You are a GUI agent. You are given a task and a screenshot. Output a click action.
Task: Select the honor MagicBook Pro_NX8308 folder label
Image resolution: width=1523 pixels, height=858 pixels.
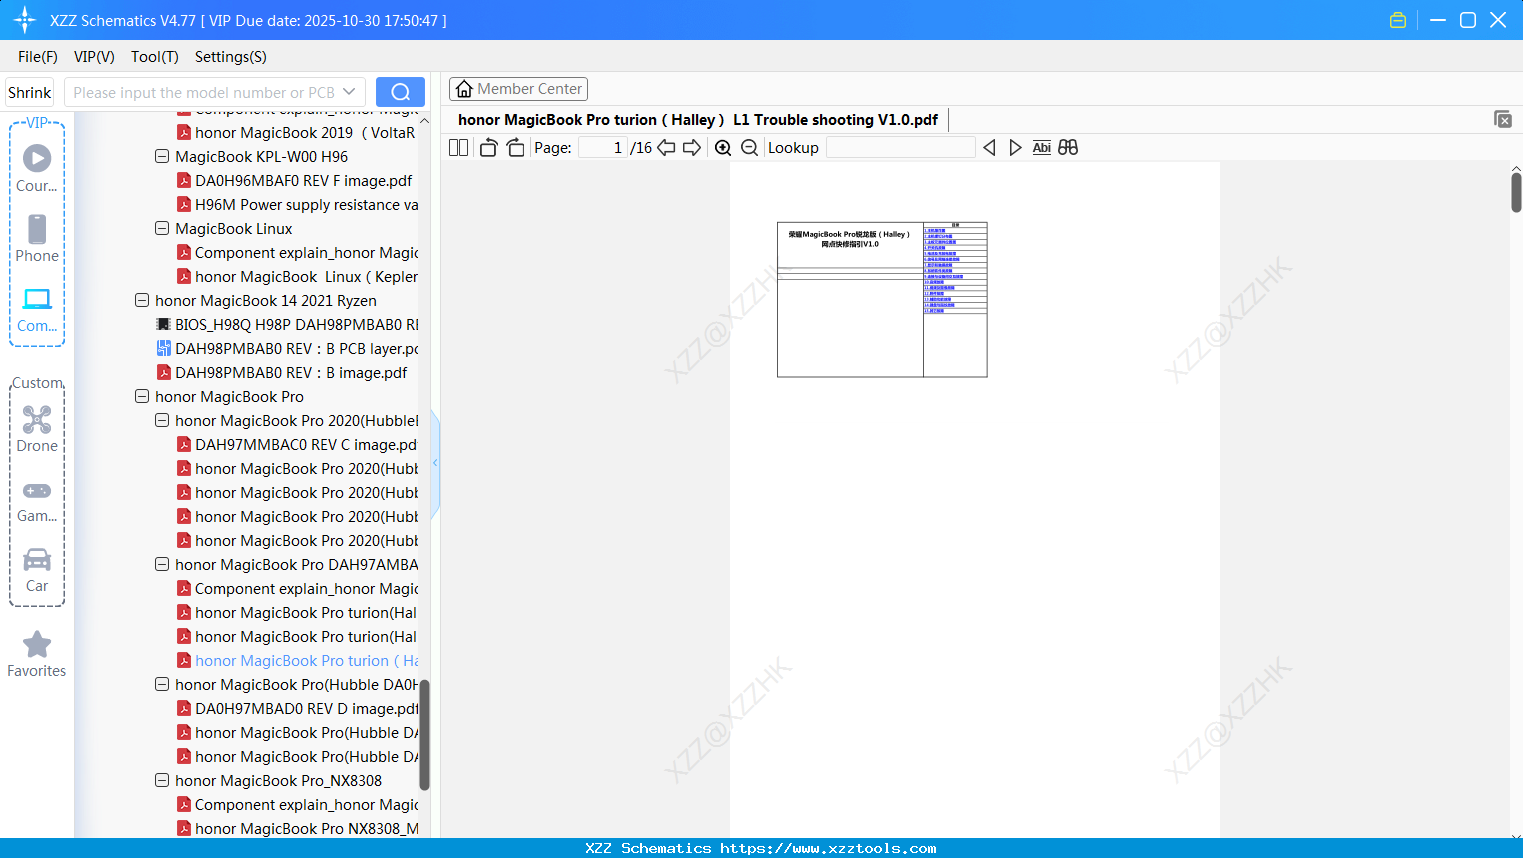tap(278, 781)
